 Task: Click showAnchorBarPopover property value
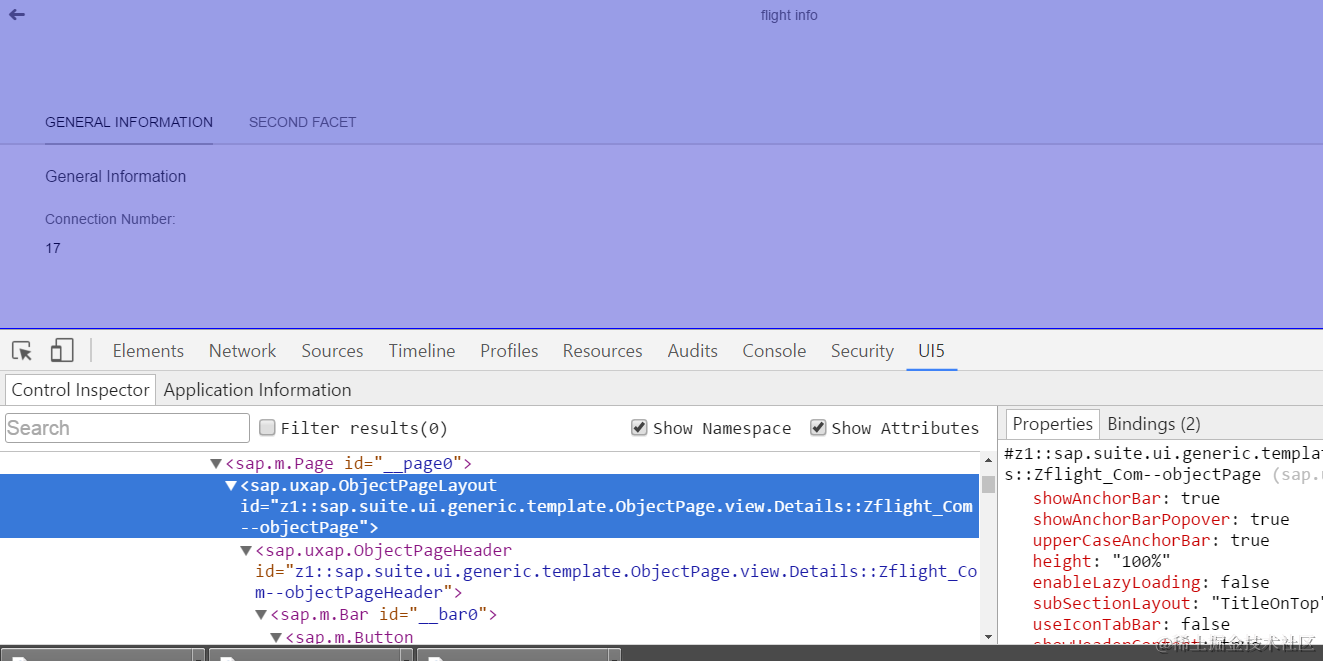[1270, 519]
